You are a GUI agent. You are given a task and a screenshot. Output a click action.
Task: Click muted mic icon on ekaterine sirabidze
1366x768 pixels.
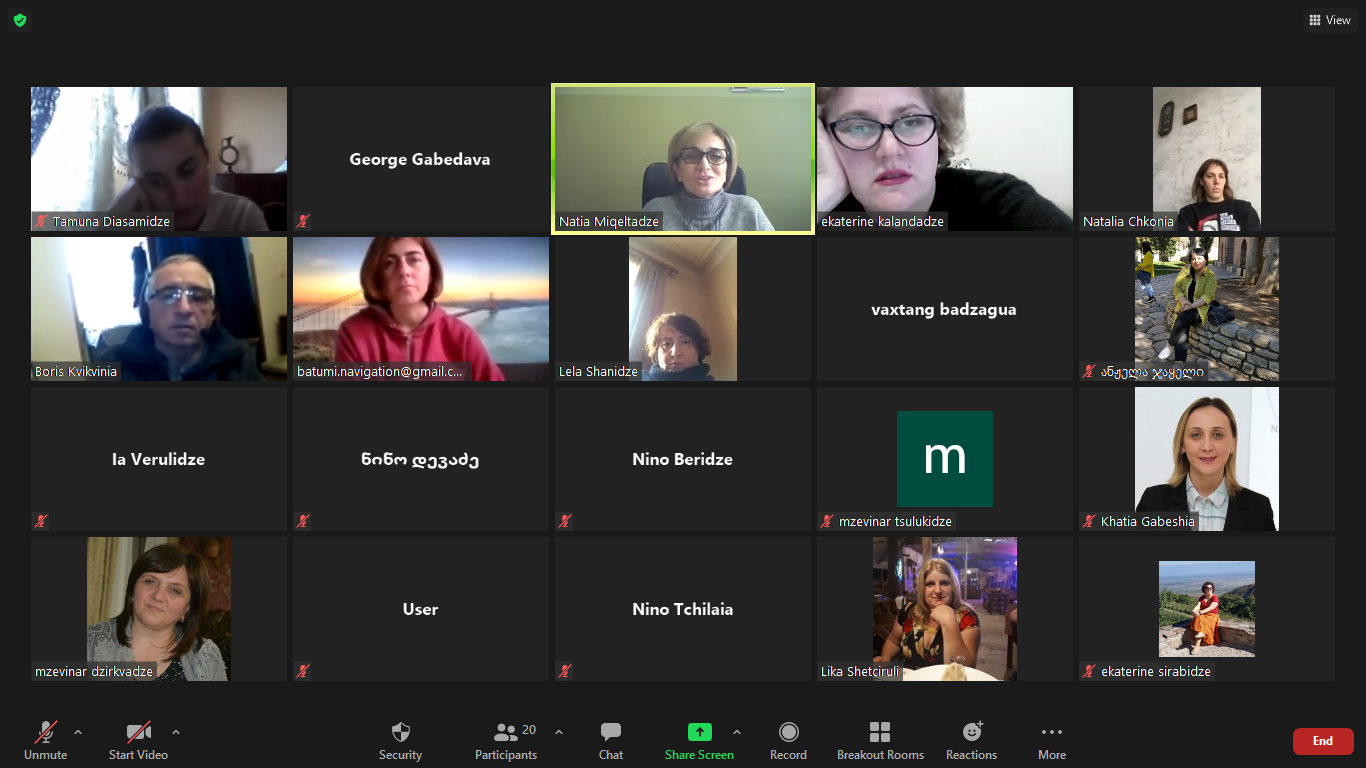click(1089, 671)
